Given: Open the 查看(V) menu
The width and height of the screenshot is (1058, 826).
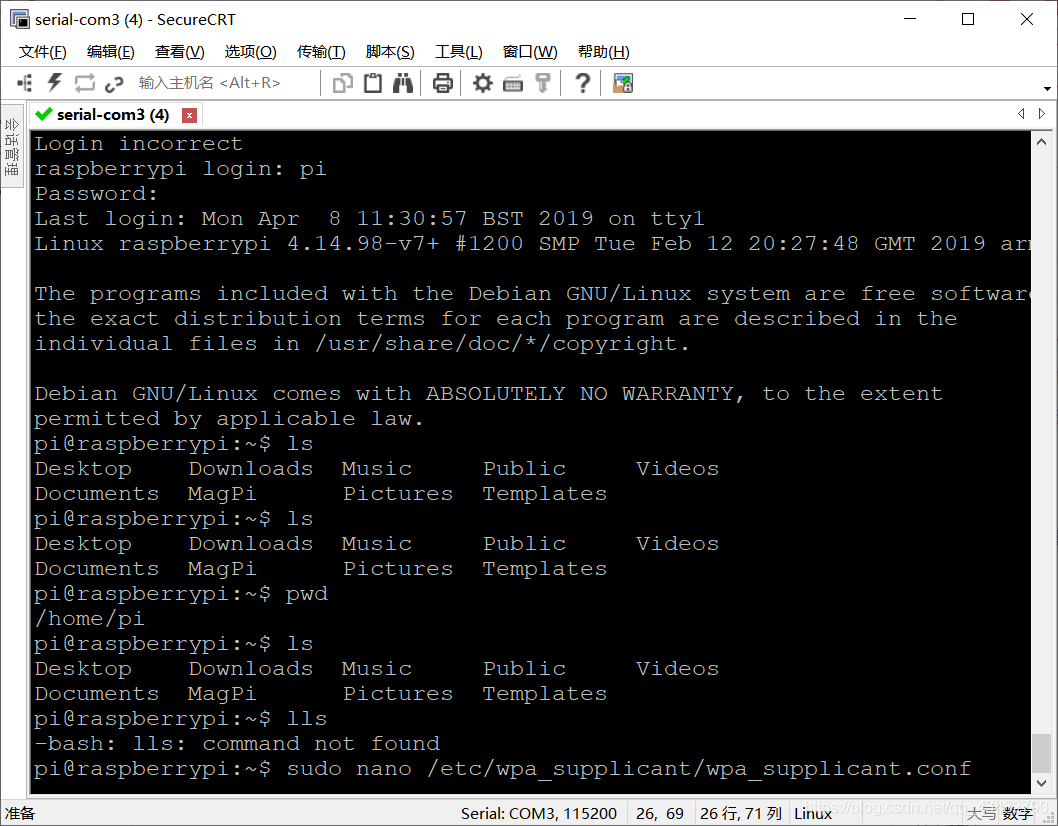Looking at the screenshot, I should 179,52.
